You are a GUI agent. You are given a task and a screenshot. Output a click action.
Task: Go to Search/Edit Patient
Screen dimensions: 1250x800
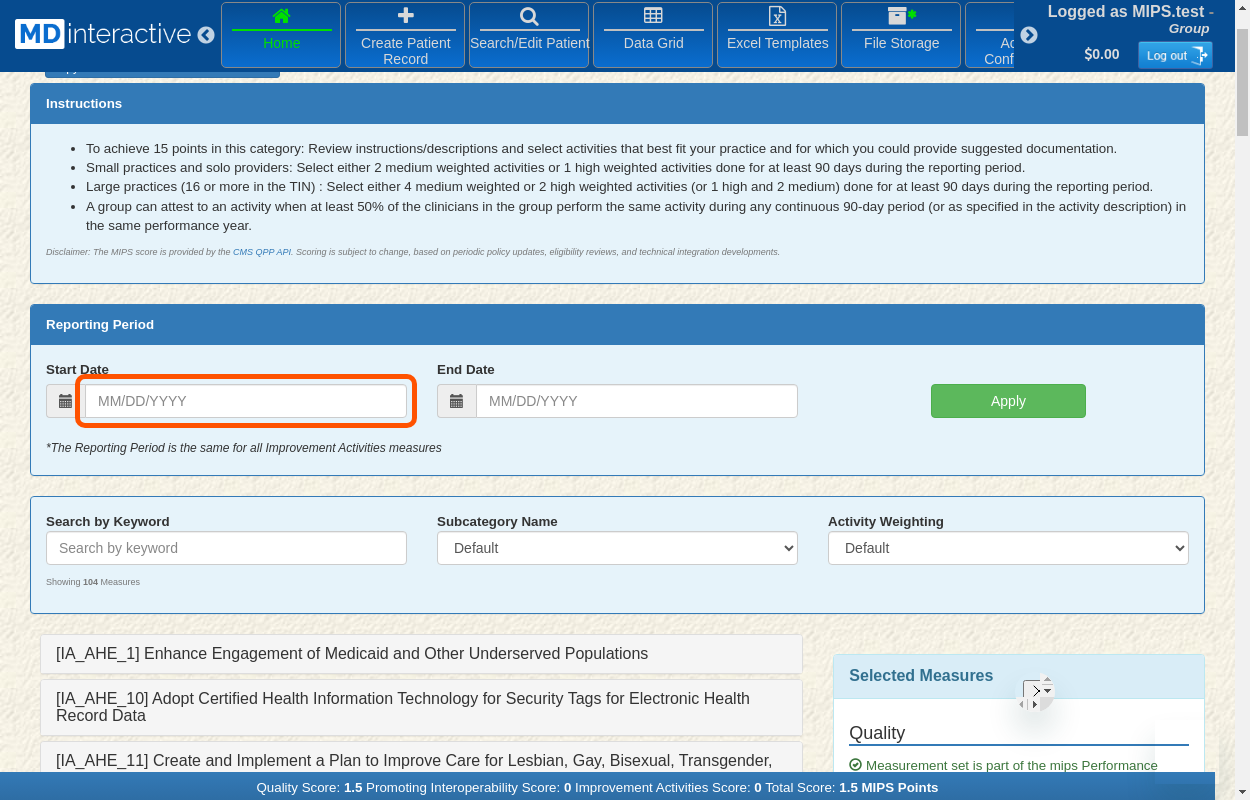529,35
